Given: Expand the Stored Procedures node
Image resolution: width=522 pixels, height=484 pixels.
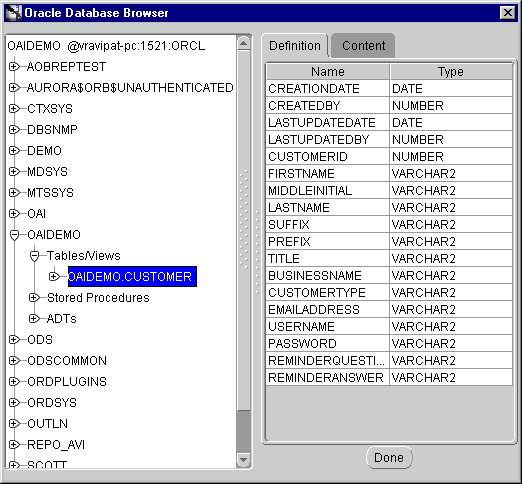Looking at the screenshot, I should pyautogui.click(x=34, y=297).
